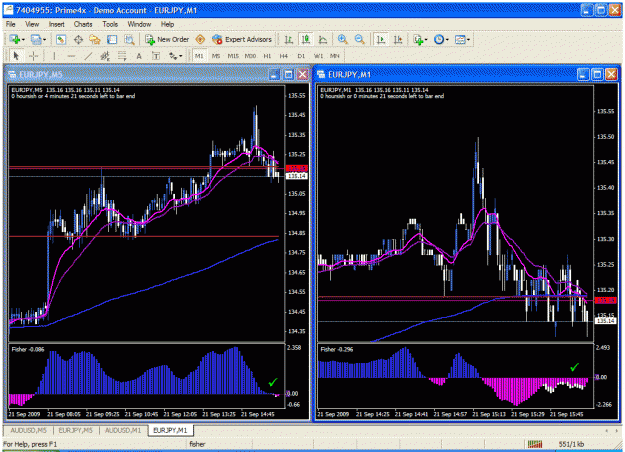This screenshot has height=452, width=625.
Task: Set timeframe to H4
Action: (x=283, y=56)
